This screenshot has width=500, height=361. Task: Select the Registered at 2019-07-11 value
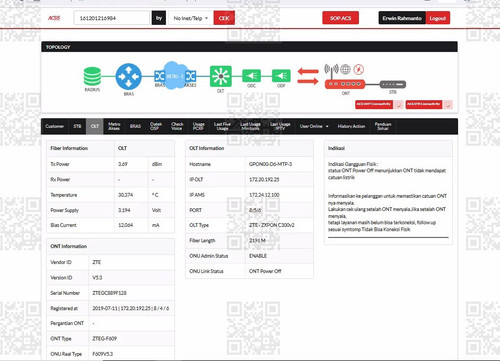click(x=131, y=309)
